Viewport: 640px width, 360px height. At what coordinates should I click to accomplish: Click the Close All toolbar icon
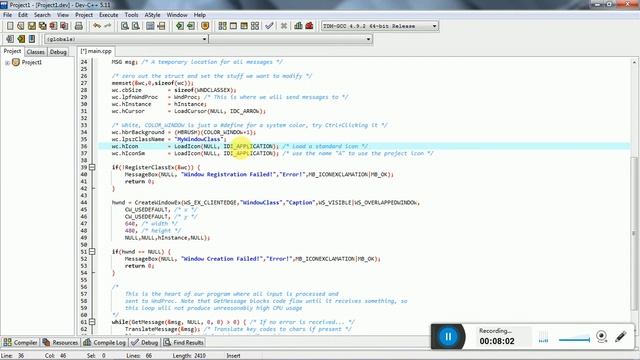click(x=64, y=26)
